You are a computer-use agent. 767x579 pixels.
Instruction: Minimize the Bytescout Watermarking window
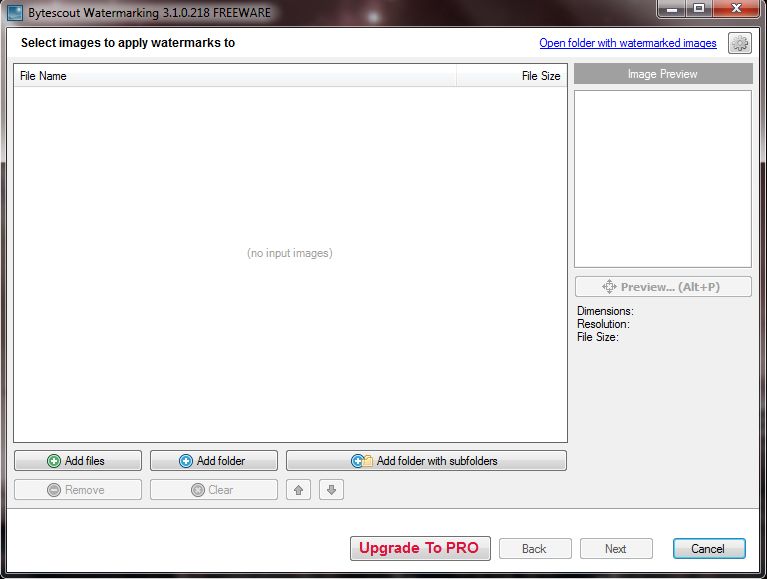pos(672,9)
